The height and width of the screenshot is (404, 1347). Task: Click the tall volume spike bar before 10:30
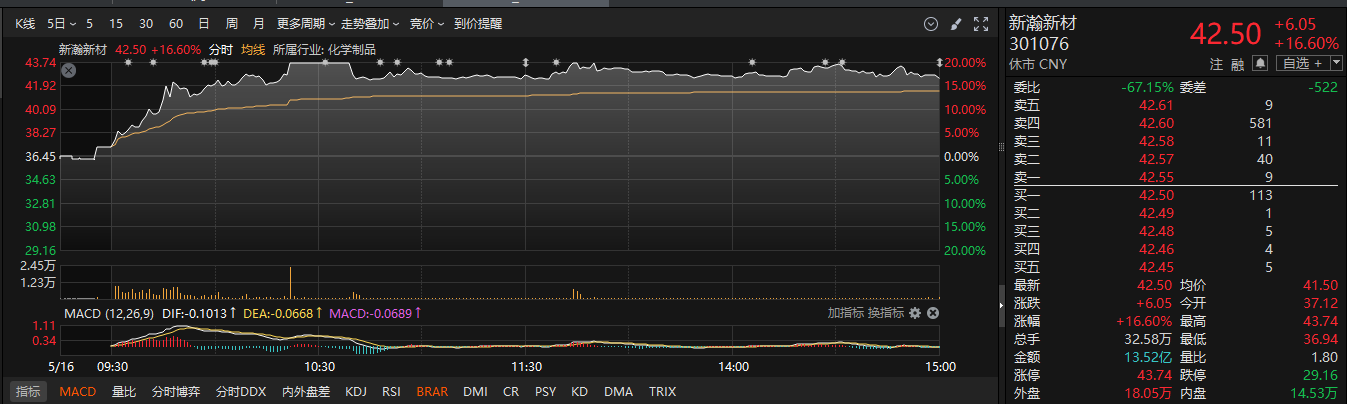point(290,283)
